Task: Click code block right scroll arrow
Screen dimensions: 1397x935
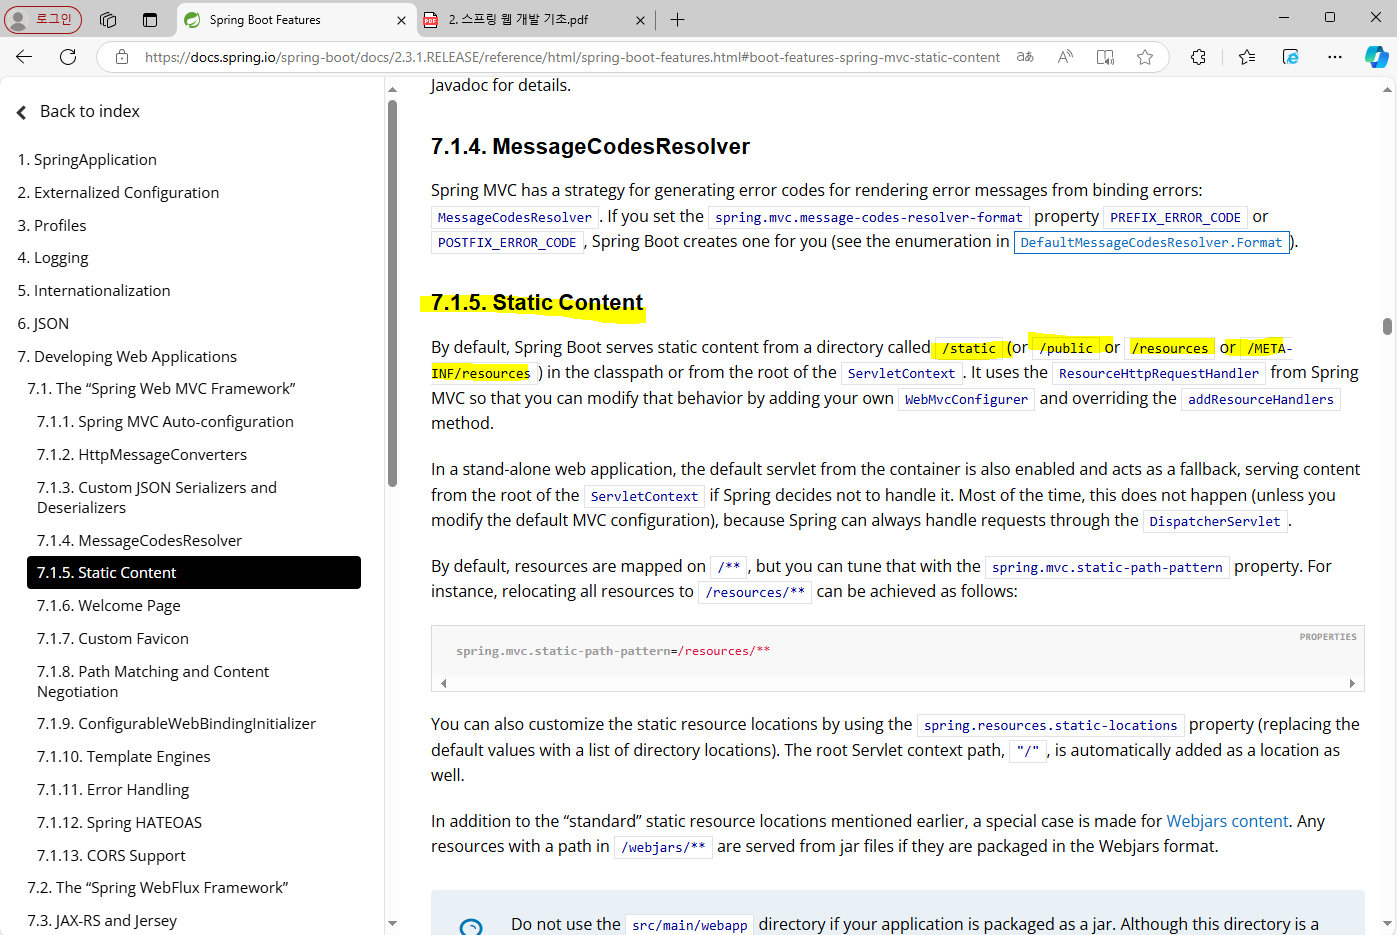Action: (1352, 683)
